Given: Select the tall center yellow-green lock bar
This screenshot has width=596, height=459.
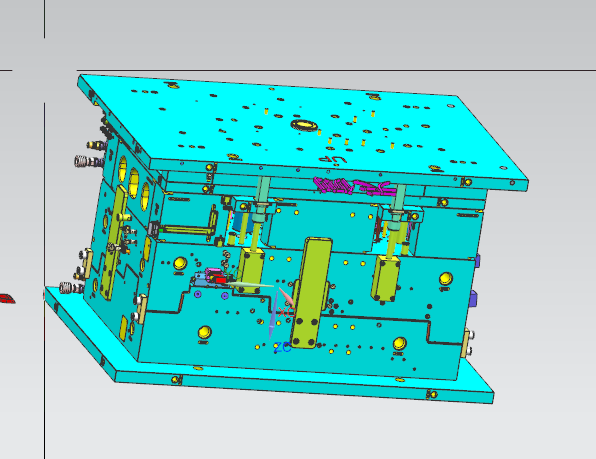Looking at the screenshot, I should [x=312, y=293].
